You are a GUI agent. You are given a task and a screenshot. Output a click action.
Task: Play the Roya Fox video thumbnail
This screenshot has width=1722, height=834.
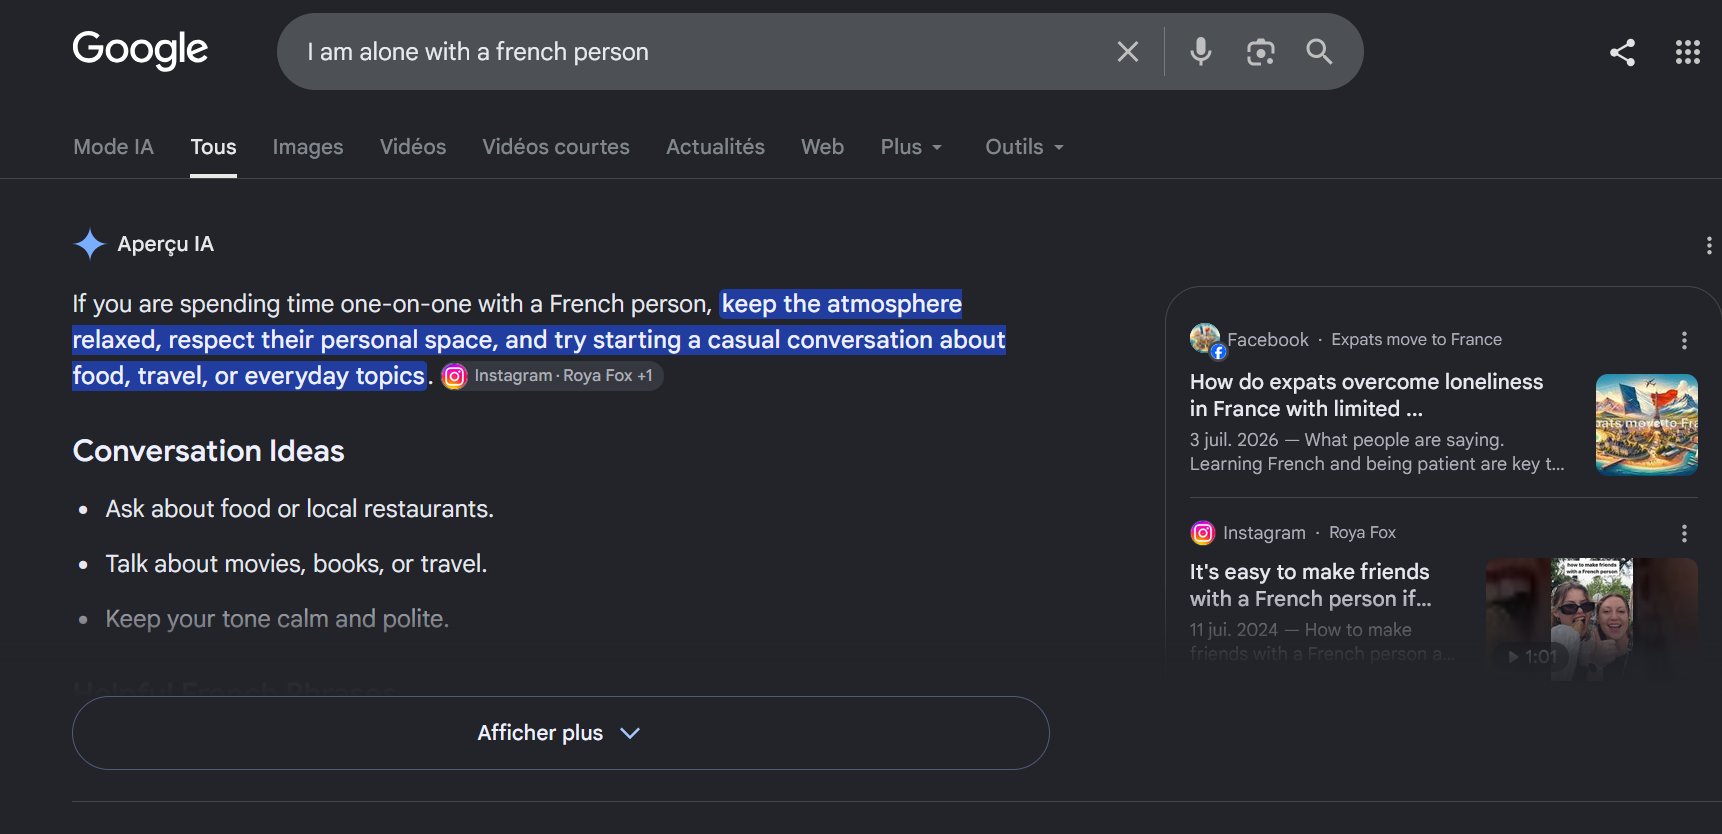[1592, 619]
